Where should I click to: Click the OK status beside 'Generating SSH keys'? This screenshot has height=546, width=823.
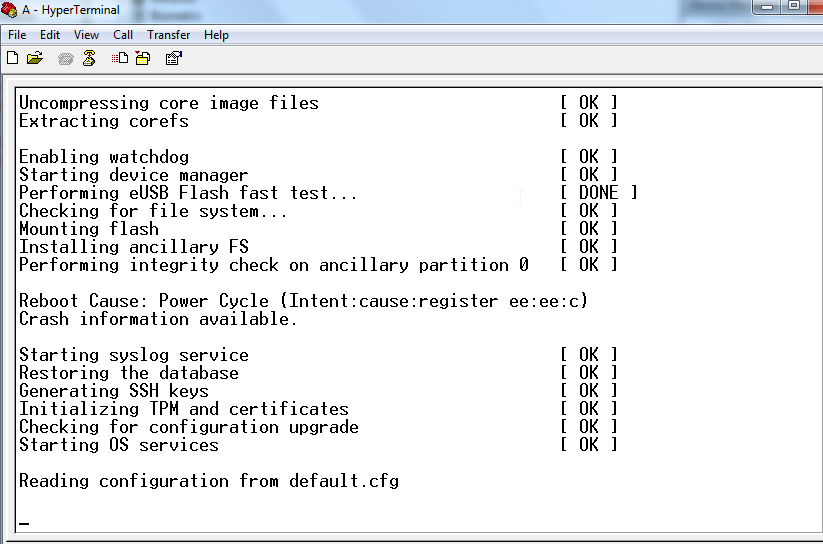click(x=589, y=391)
